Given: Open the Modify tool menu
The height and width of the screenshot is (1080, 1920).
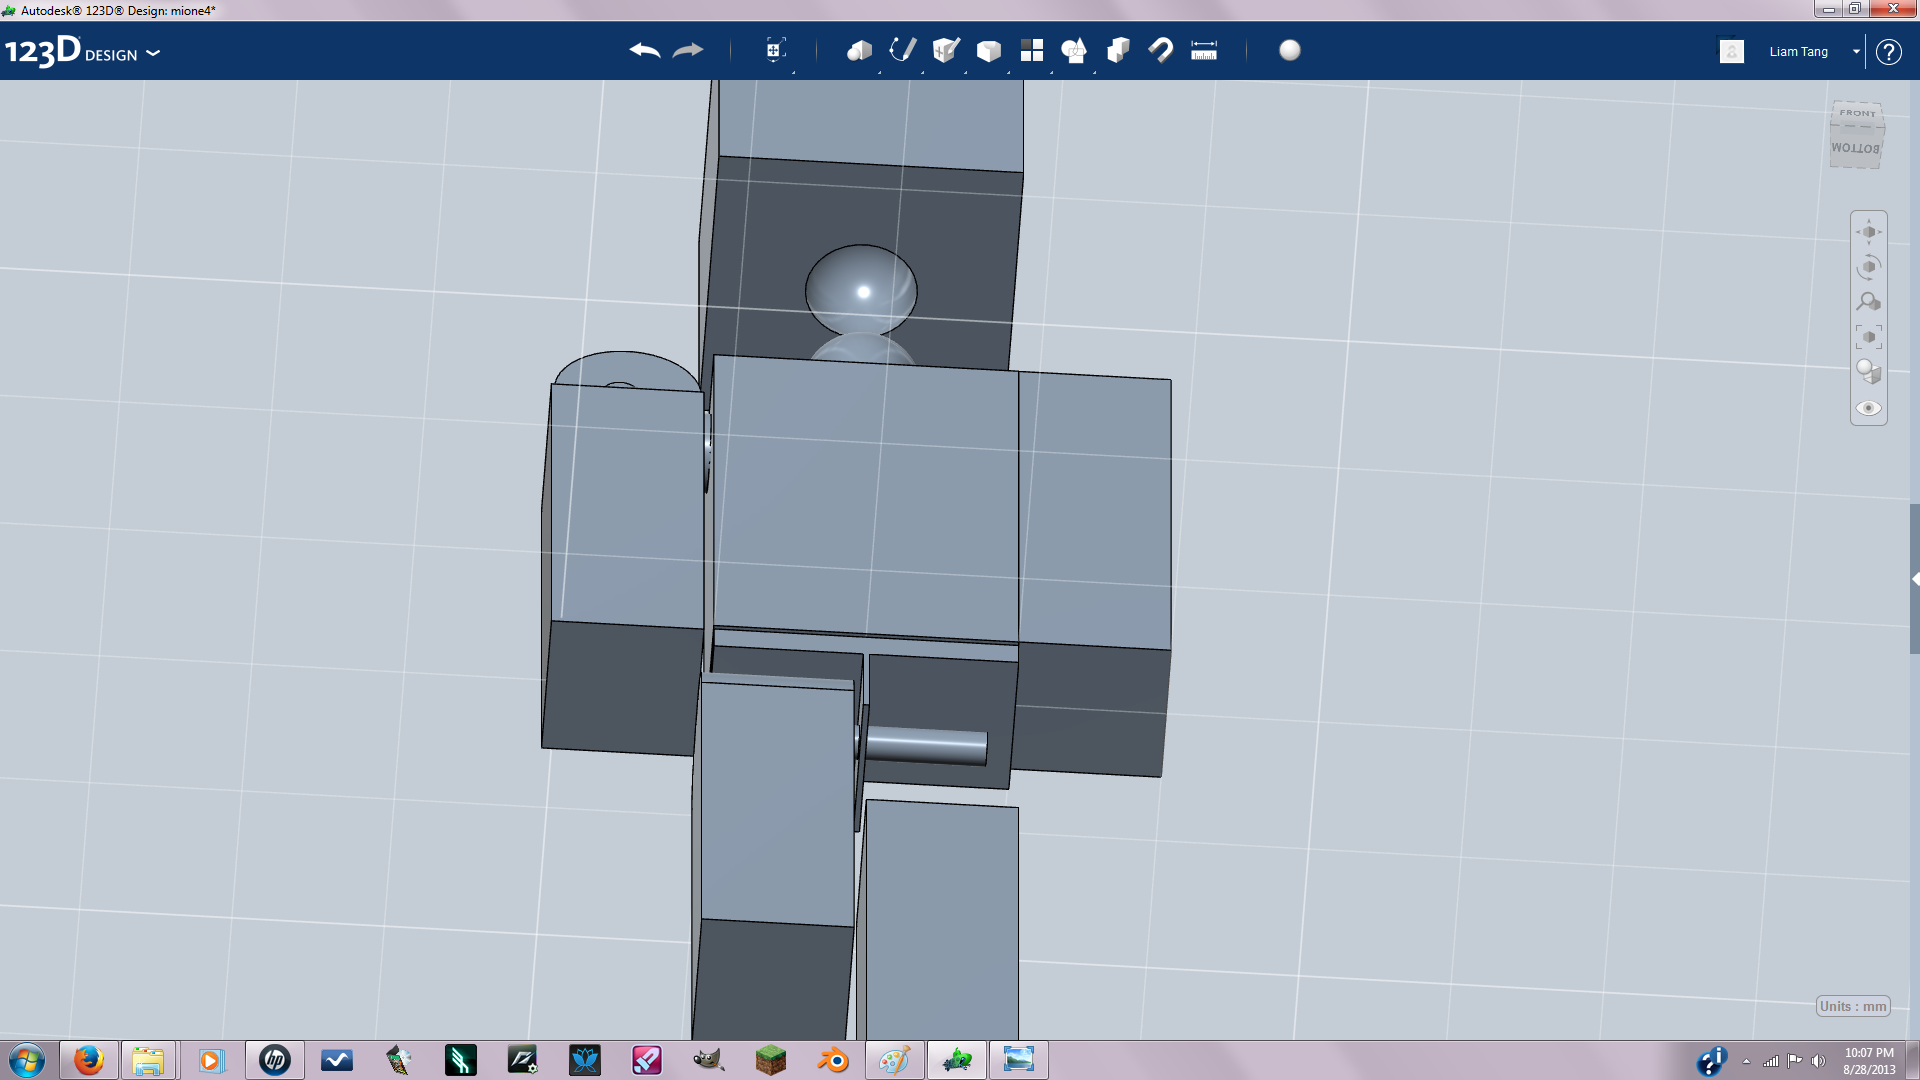Looking at the screenshot, I should click(988, 51).
